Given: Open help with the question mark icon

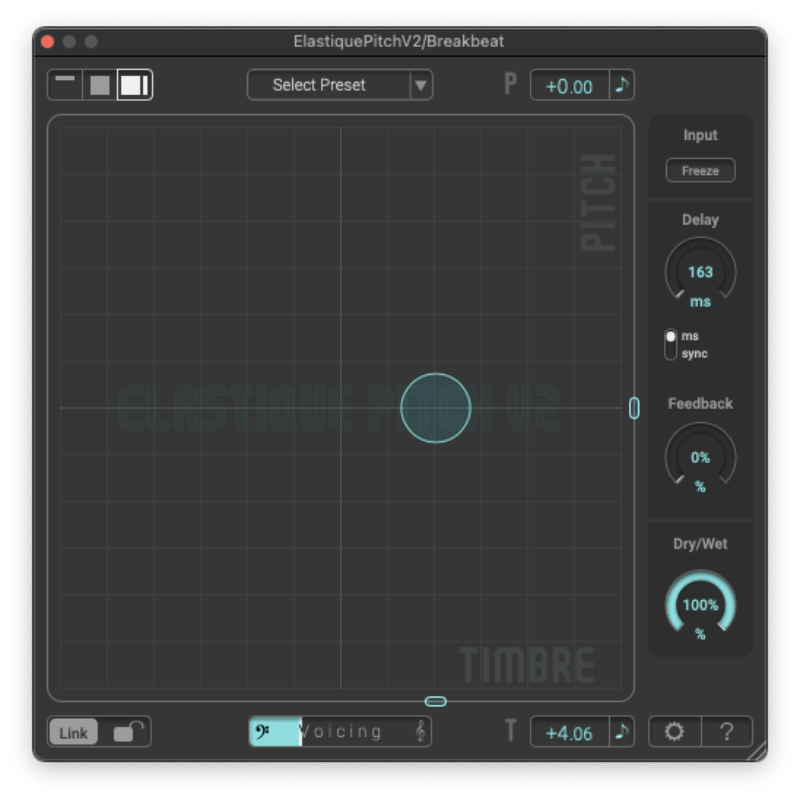Looking at the screenshot, I should tap(727, 732).
